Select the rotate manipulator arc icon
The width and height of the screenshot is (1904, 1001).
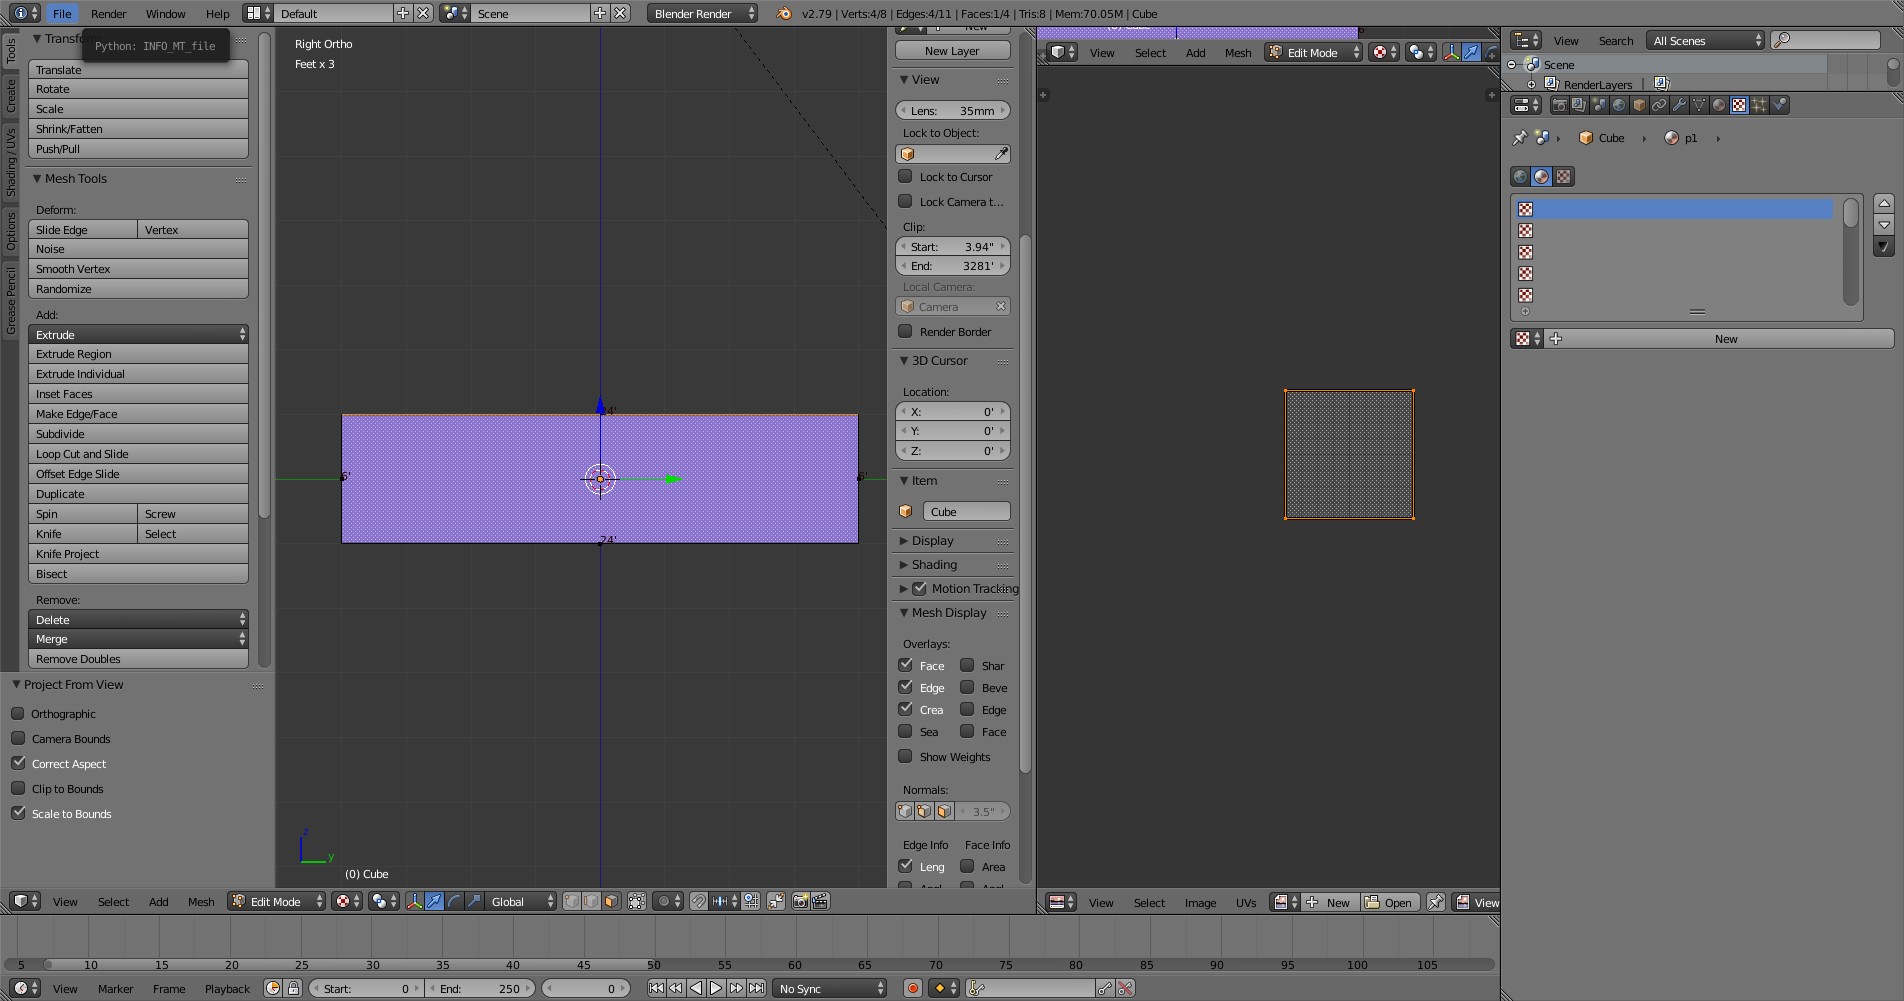pyautogui.click(x=455, y=901)
